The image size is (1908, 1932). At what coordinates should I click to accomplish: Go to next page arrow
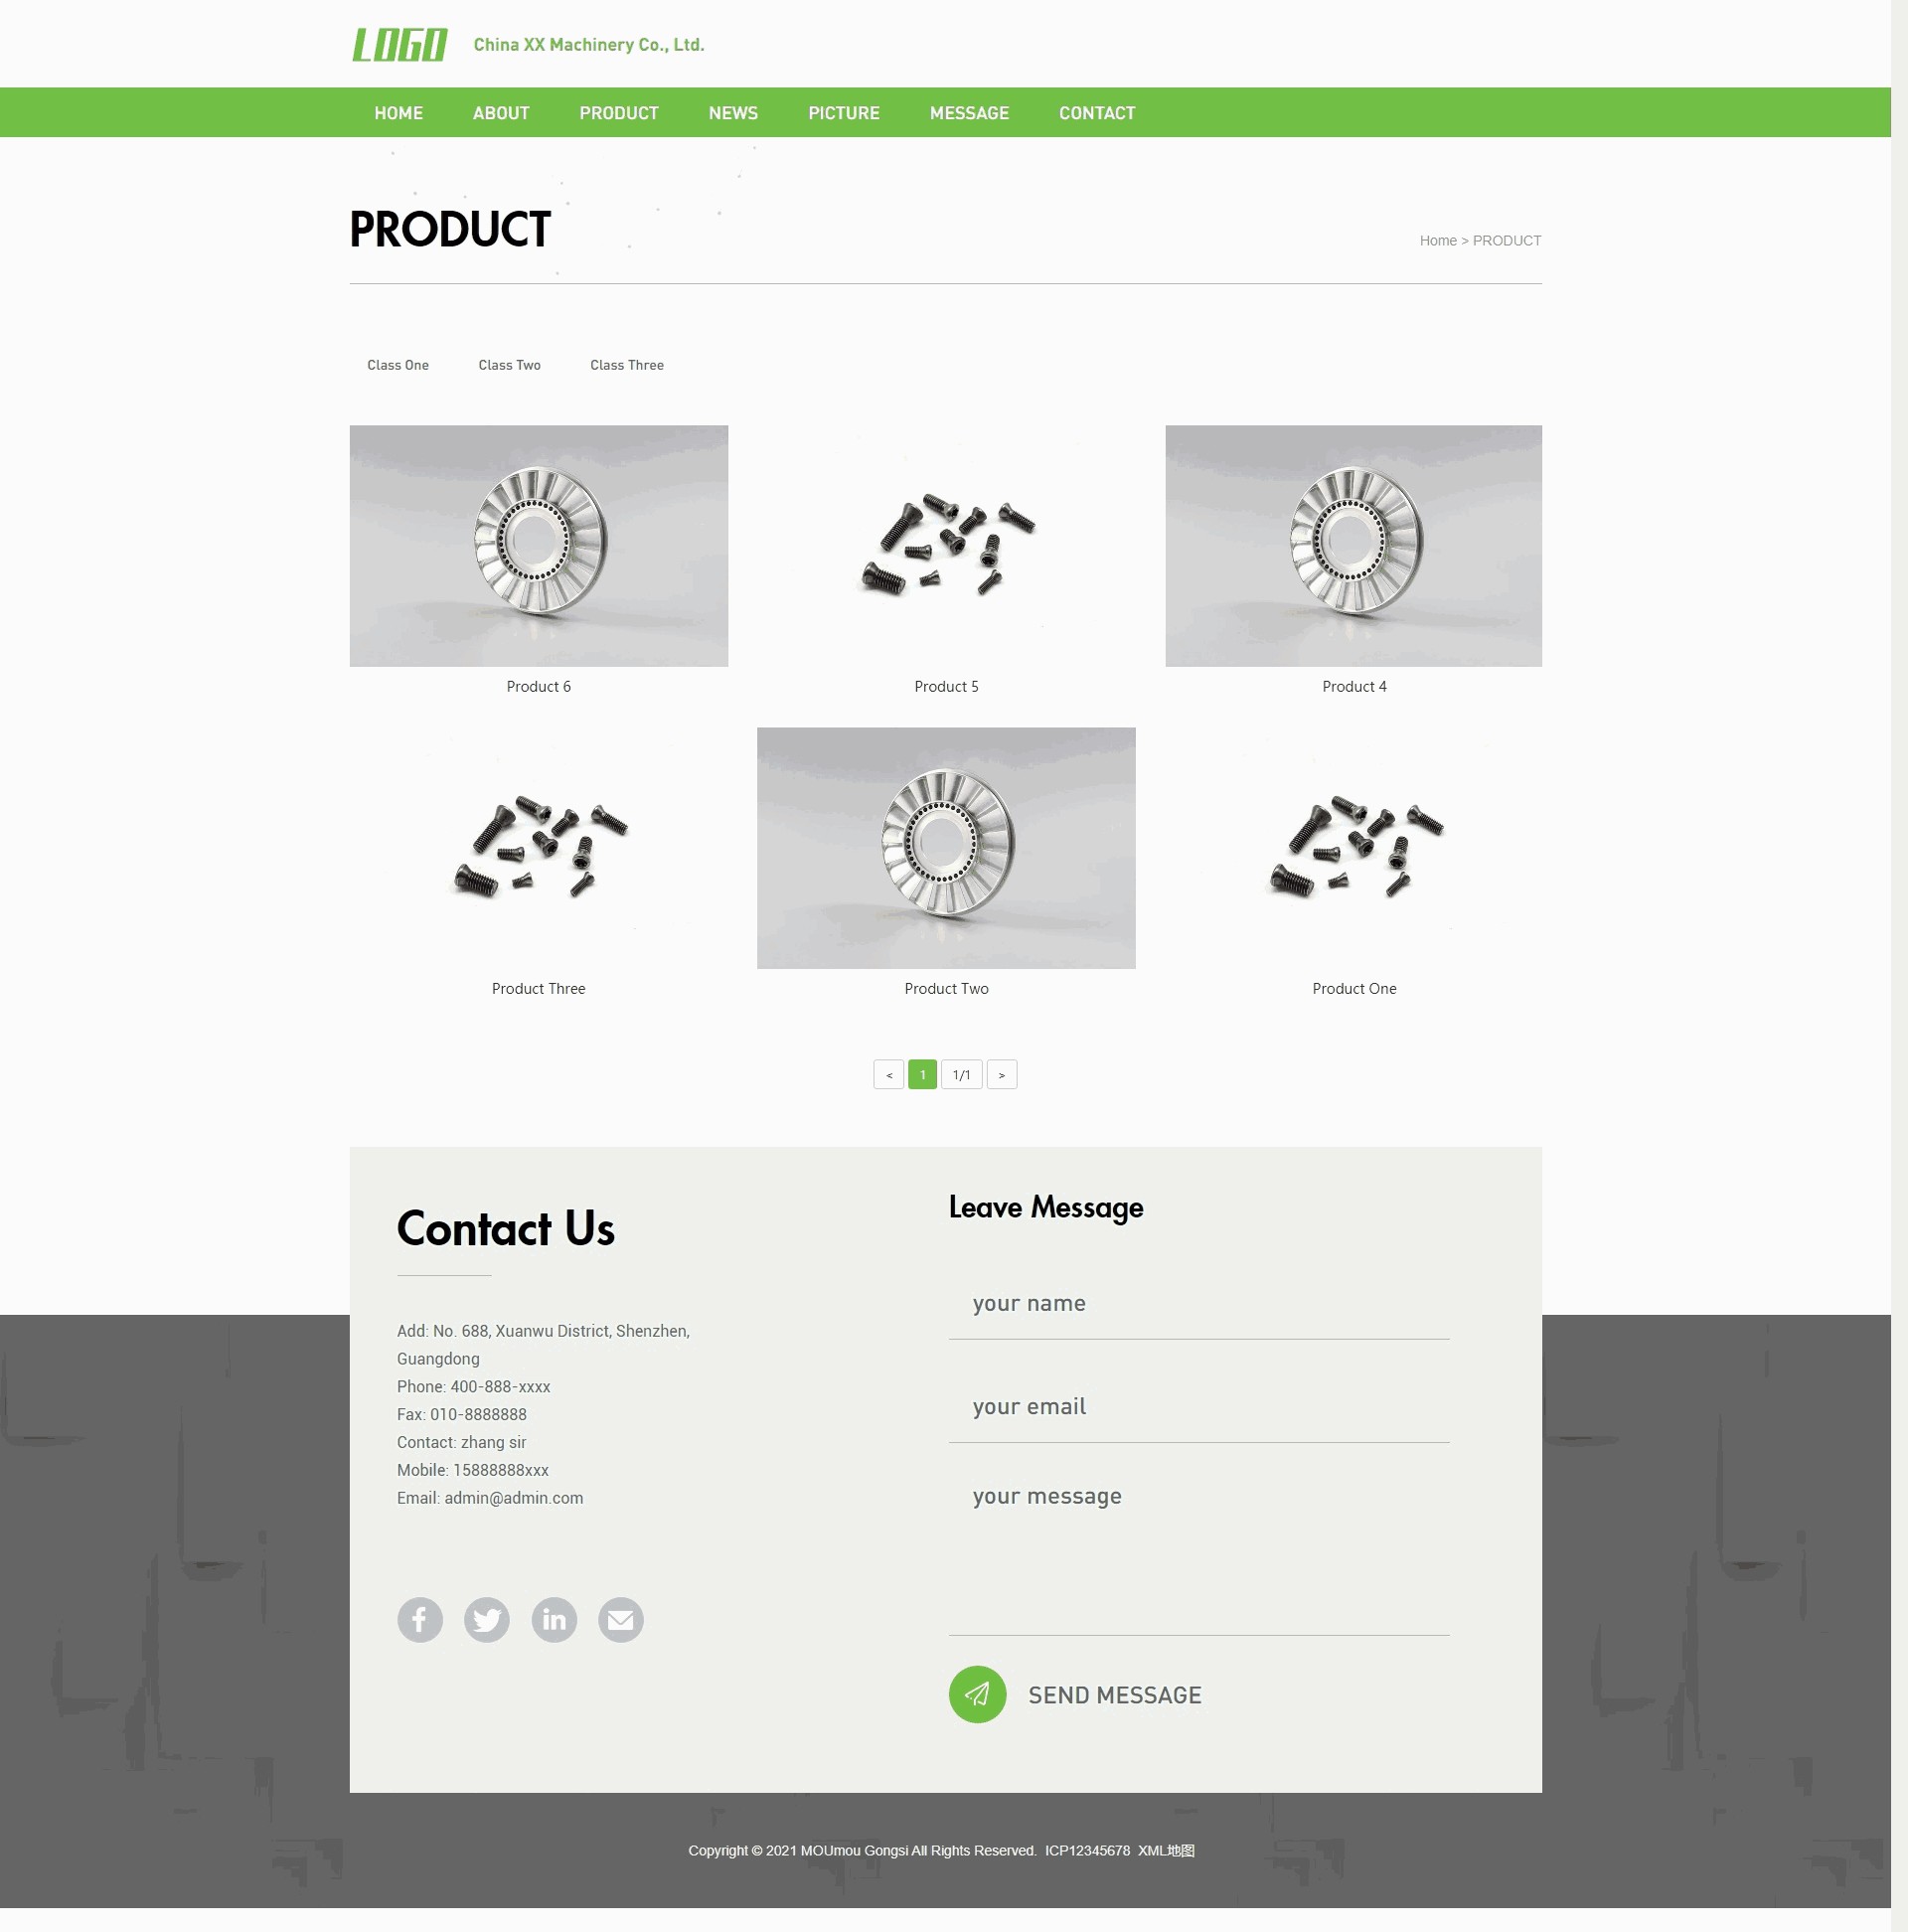1001,1075
